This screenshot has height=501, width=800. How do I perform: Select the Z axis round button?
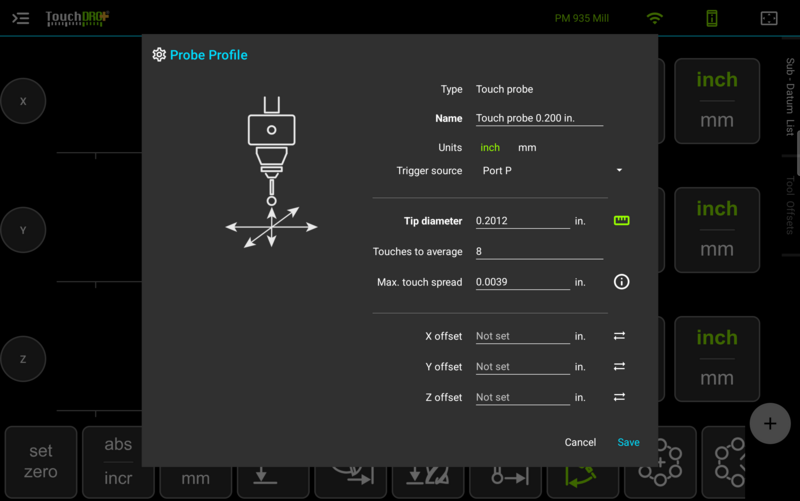23,359
